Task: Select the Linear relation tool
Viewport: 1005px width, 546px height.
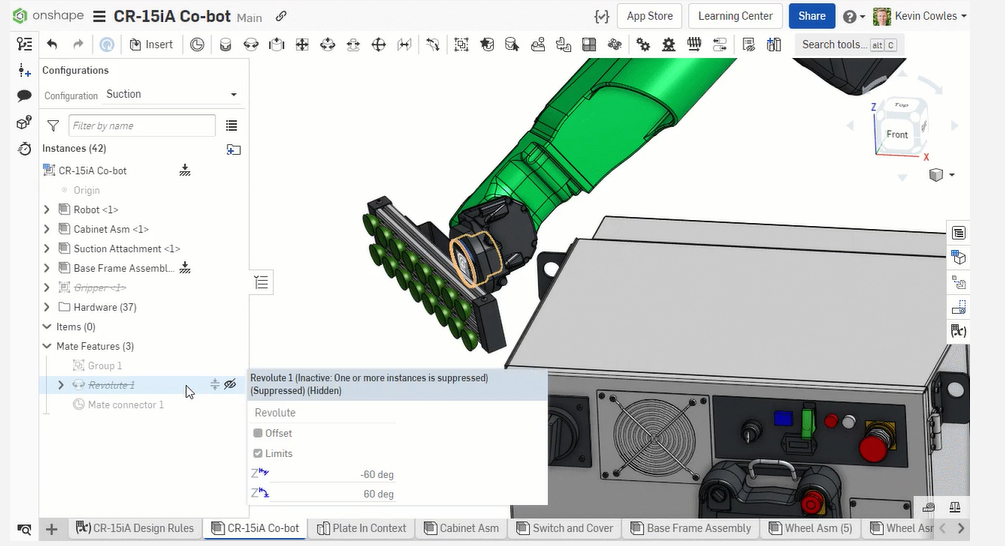Action: 720,44
